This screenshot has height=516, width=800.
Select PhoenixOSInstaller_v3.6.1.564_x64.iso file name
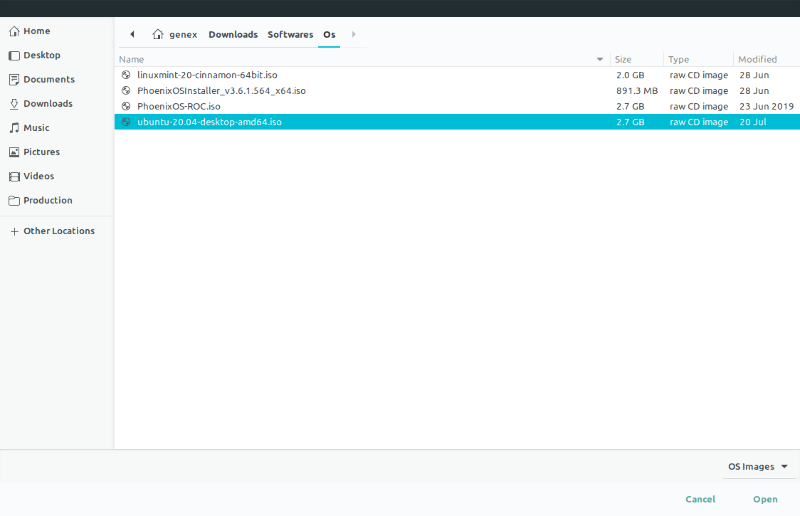click(x=221, y=91)
